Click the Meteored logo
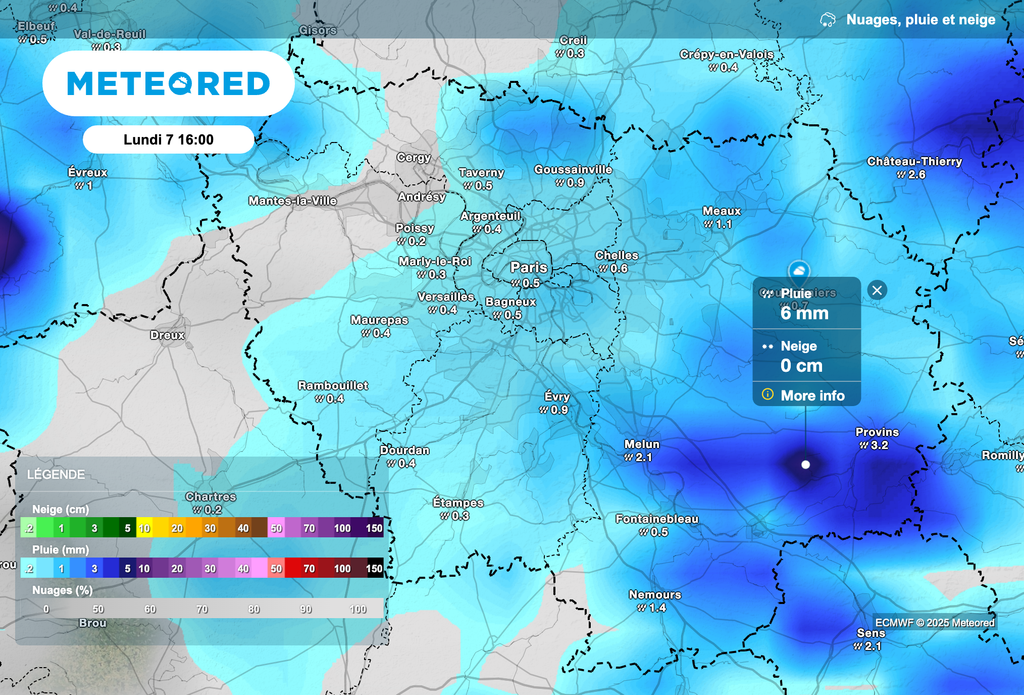The height and width of the screenshot is (695, 1024). click(168, 83)
